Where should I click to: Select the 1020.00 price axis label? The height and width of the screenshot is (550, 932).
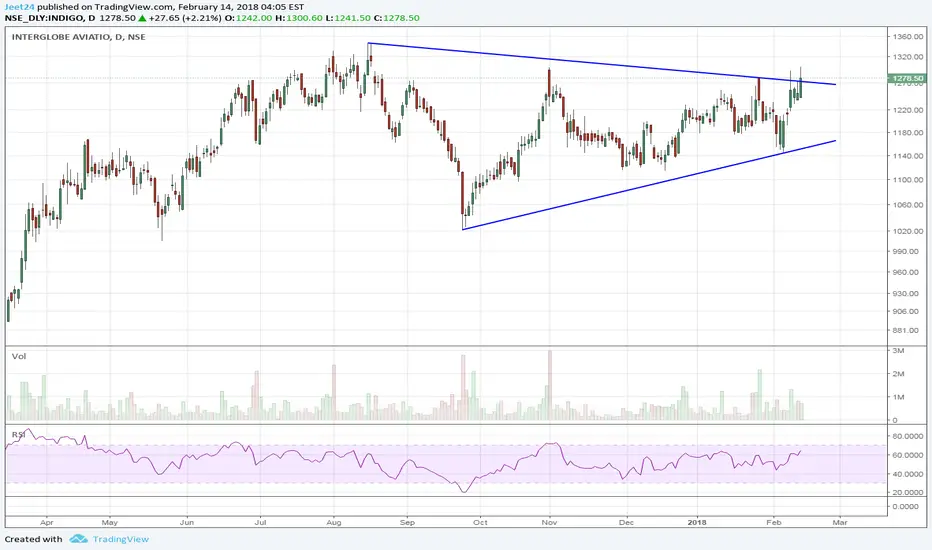point(908,231)
